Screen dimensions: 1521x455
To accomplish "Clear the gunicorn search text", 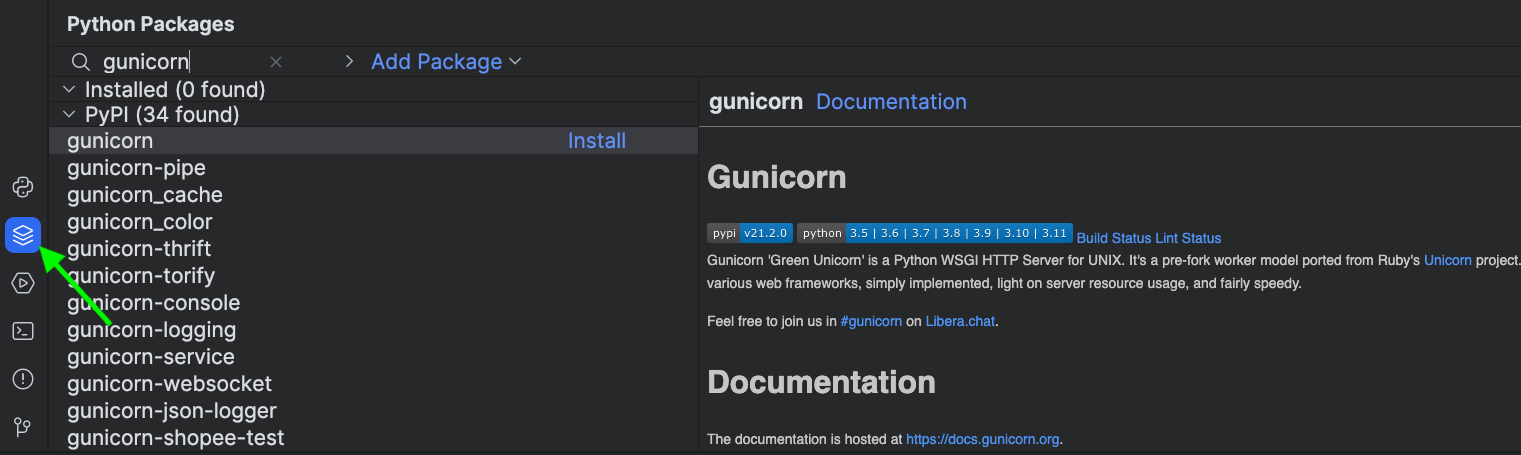I will (276, 62).
